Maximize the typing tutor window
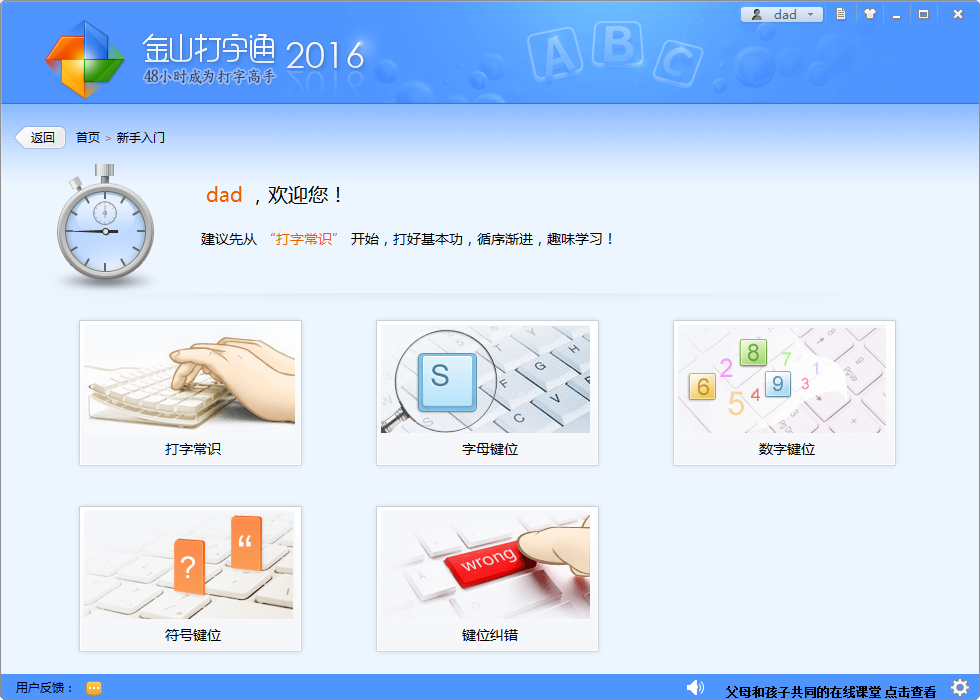Viewport: 980px width, 700px height. click(923, 14)
